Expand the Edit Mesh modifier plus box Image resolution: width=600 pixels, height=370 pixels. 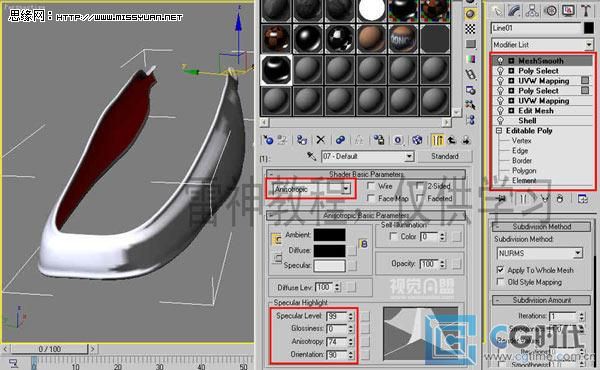point(511,111)
